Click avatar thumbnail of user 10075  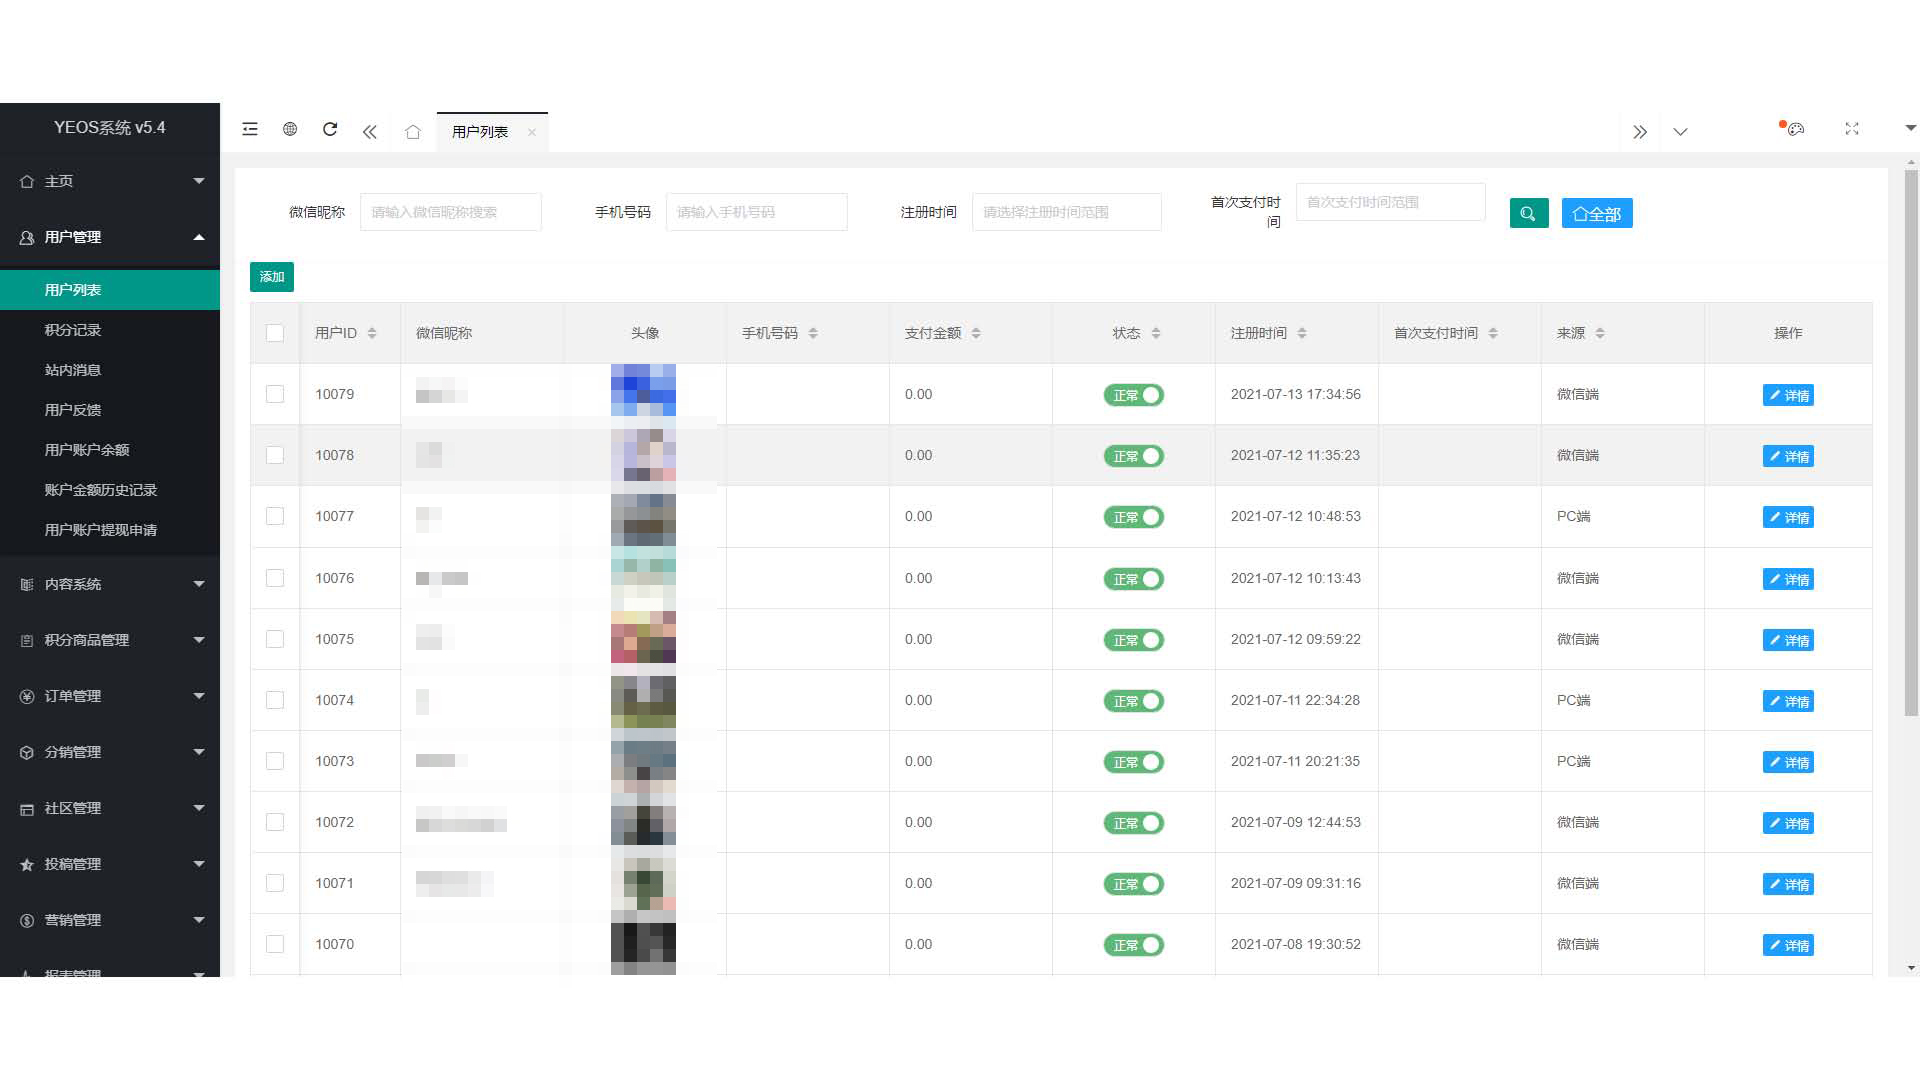coord(643,637)
